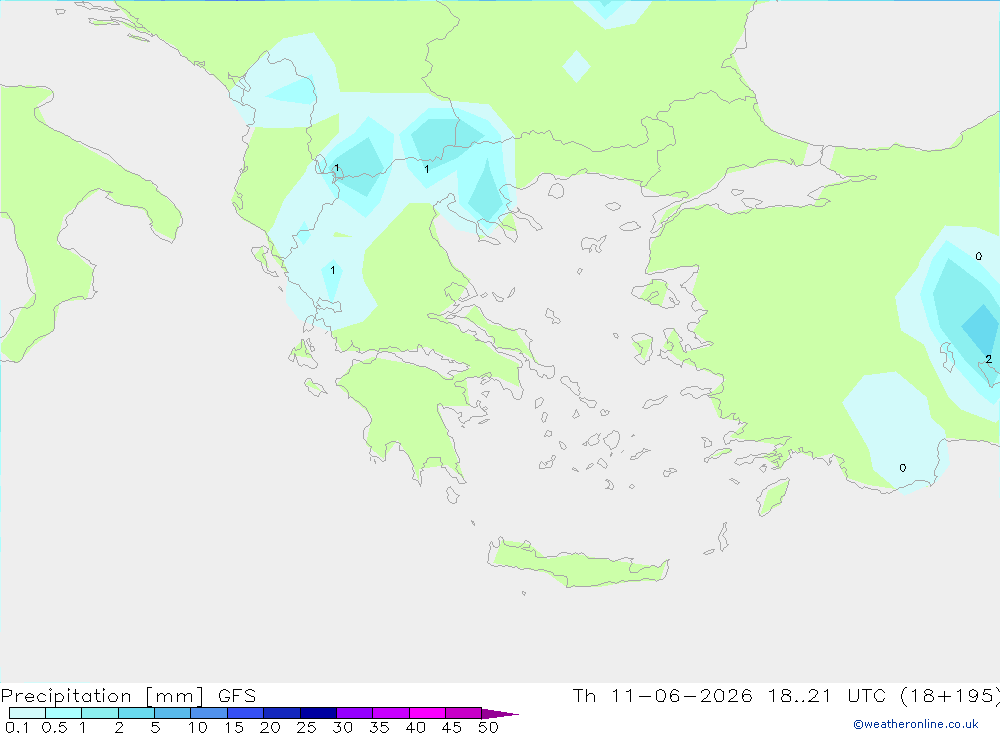Click the legend label '50'

(488, 727)
